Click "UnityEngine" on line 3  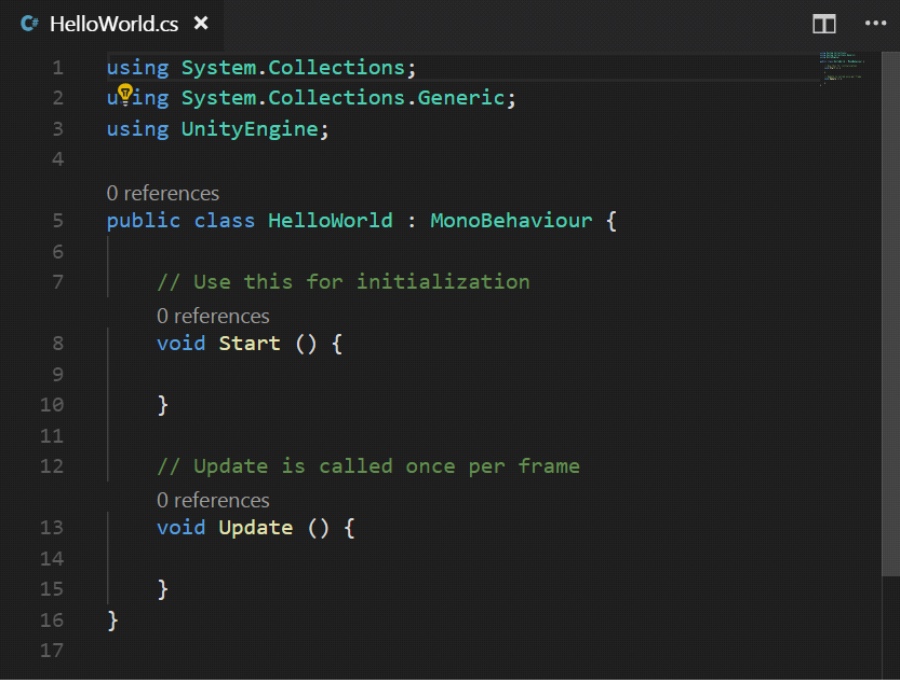[250, 129]
